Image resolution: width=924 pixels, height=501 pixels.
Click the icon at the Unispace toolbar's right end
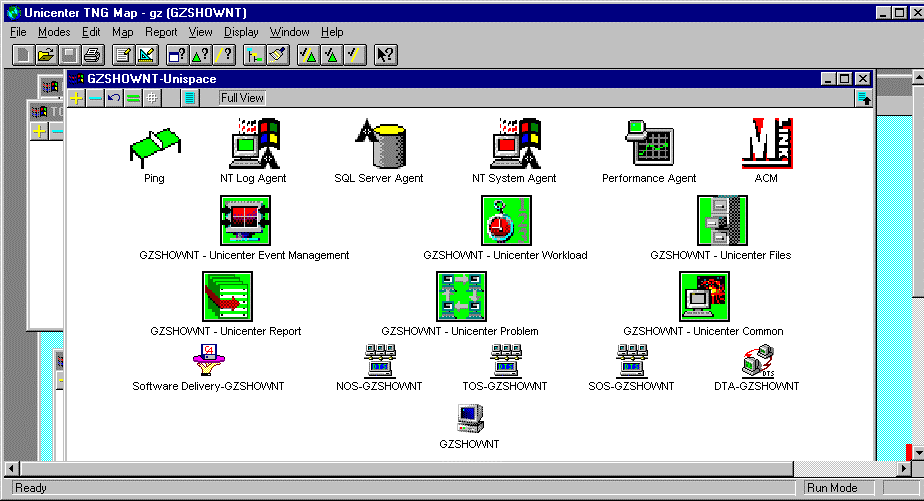tap(864, 98)
